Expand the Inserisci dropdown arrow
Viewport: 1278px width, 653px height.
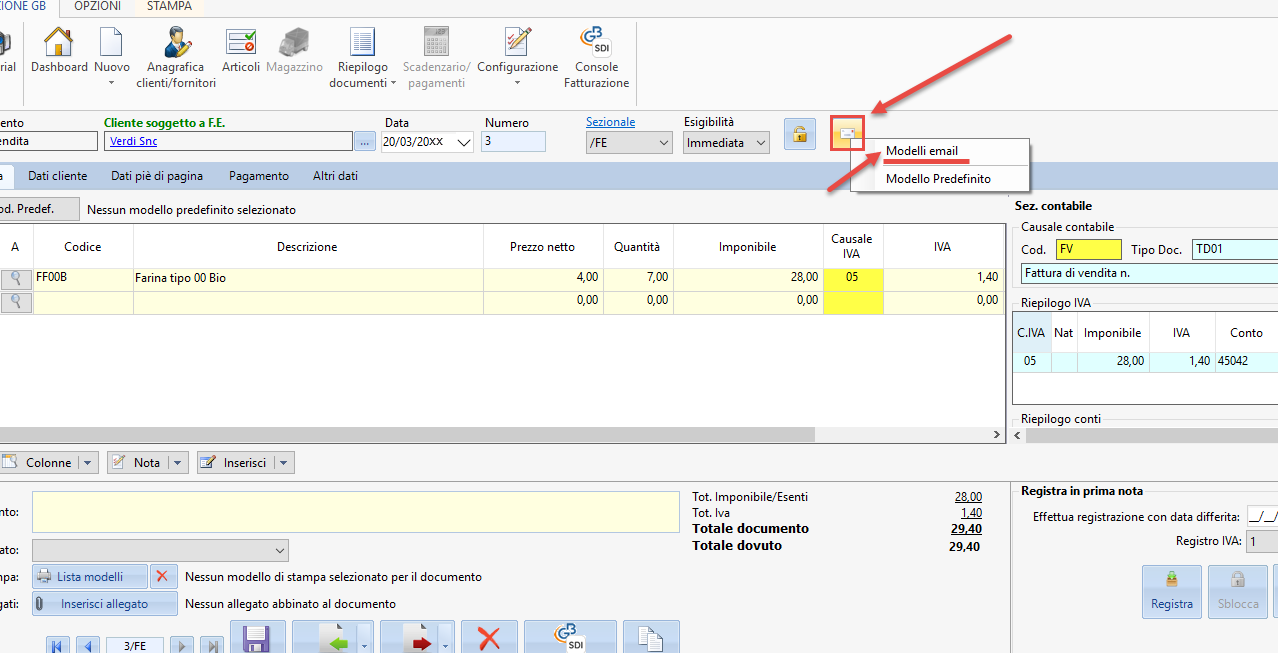point(284,463)
